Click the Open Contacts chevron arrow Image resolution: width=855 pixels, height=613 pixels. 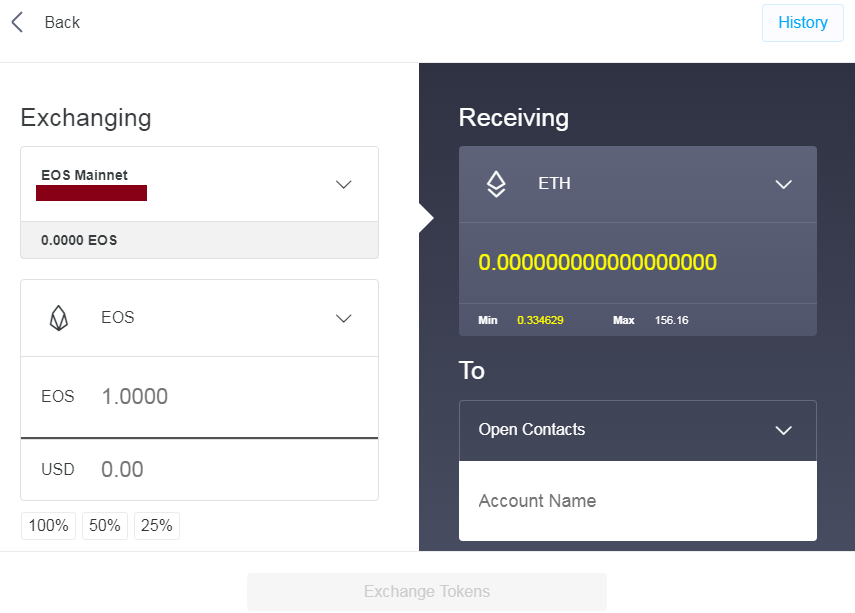(x=784, y=430)
